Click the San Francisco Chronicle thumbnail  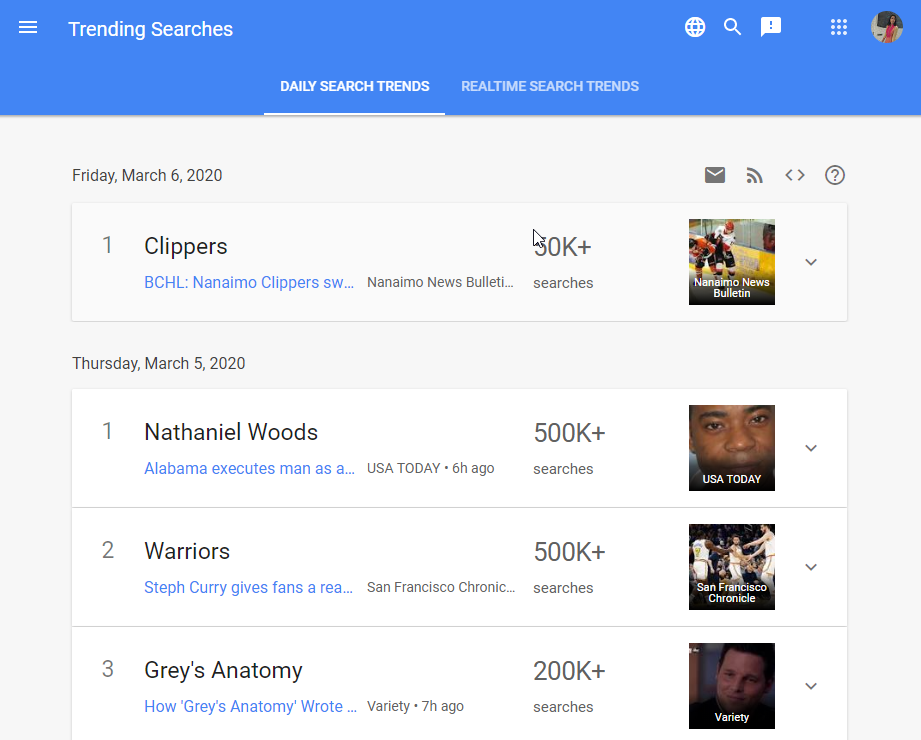732,566
